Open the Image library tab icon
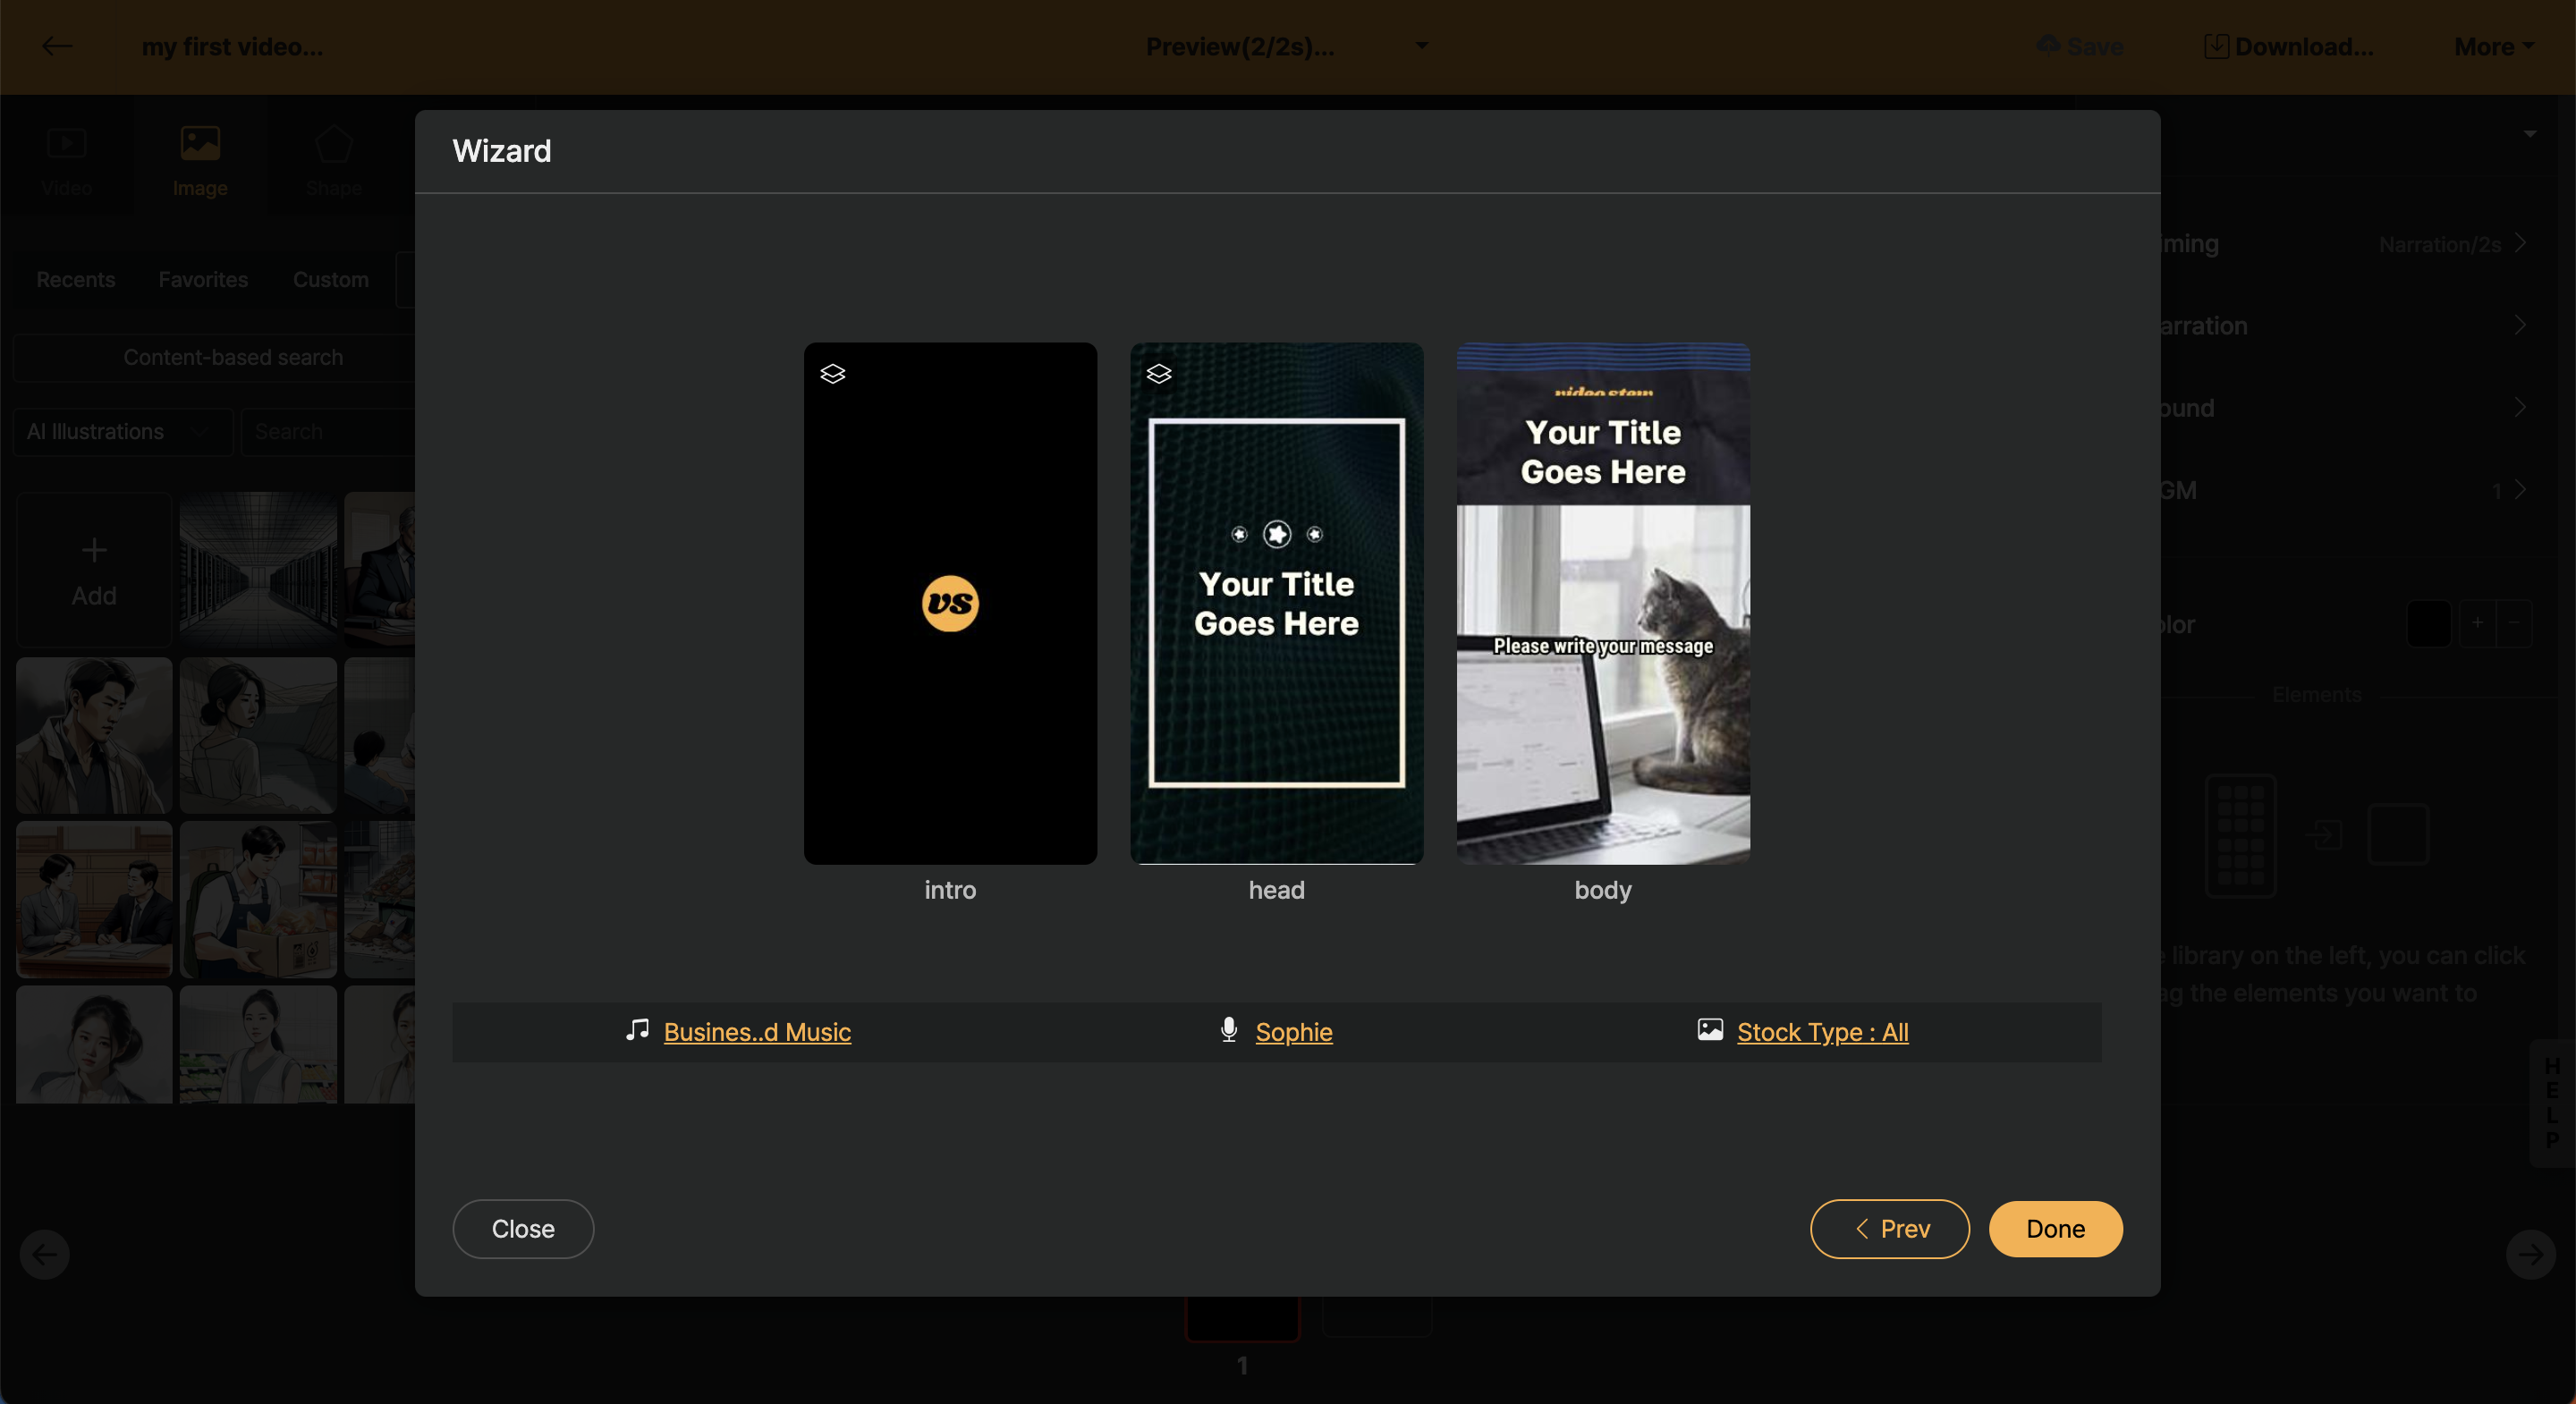The width and height of the screenshot is (2576, 1404). [200, 145]
